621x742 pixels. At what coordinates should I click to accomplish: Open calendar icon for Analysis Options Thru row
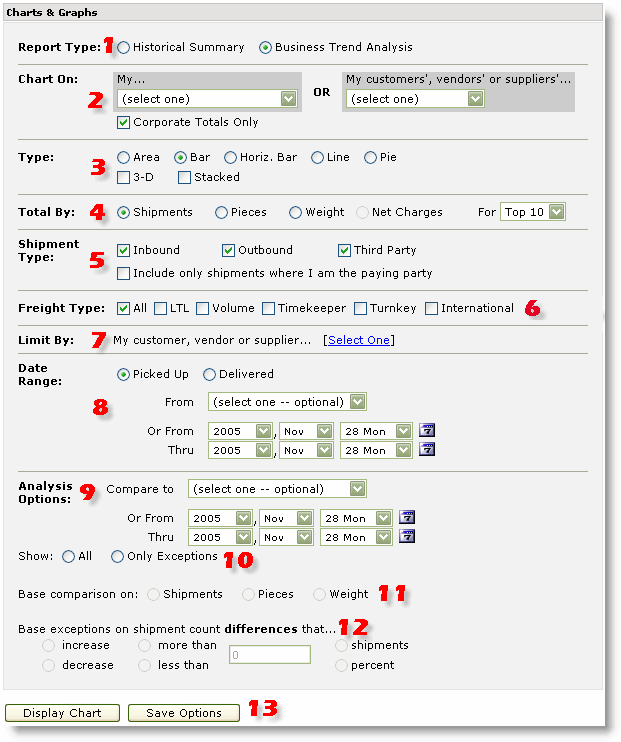tap(407, 537)
